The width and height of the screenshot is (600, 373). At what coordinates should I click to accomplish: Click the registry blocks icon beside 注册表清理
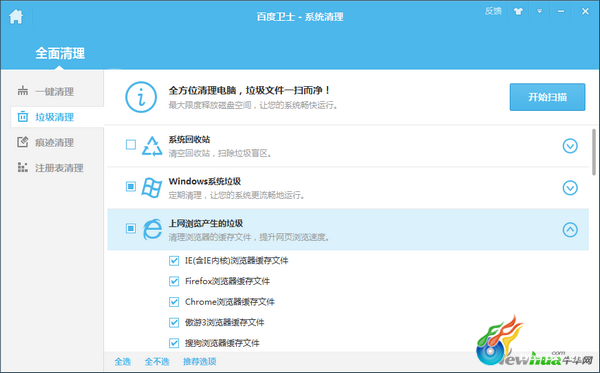tap(23, 167)
